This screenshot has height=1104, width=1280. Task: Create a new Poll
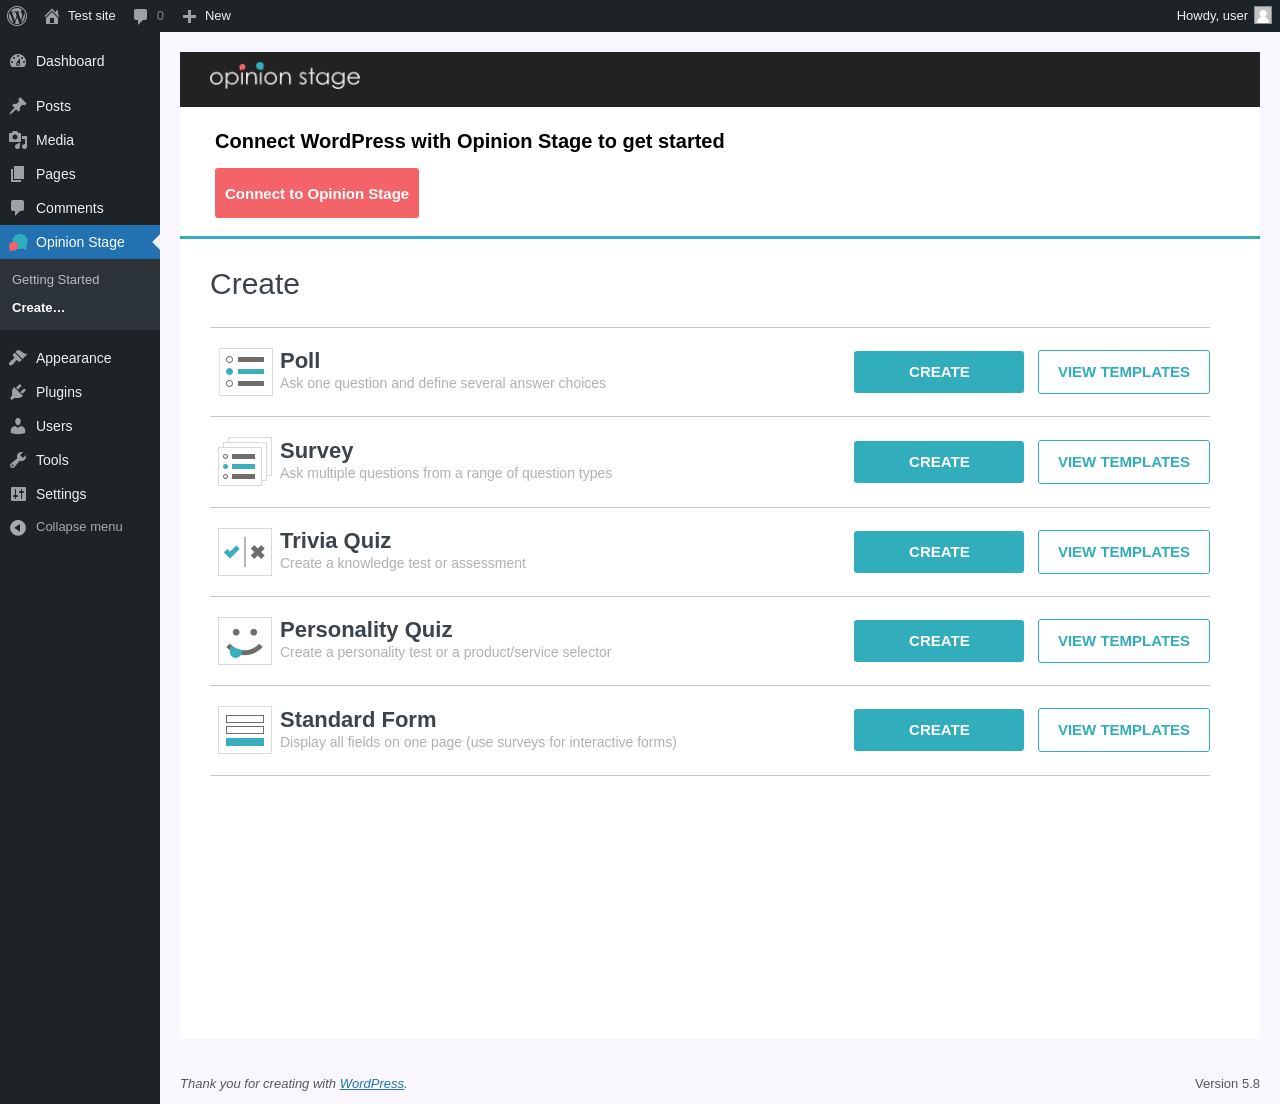(939, 372)
